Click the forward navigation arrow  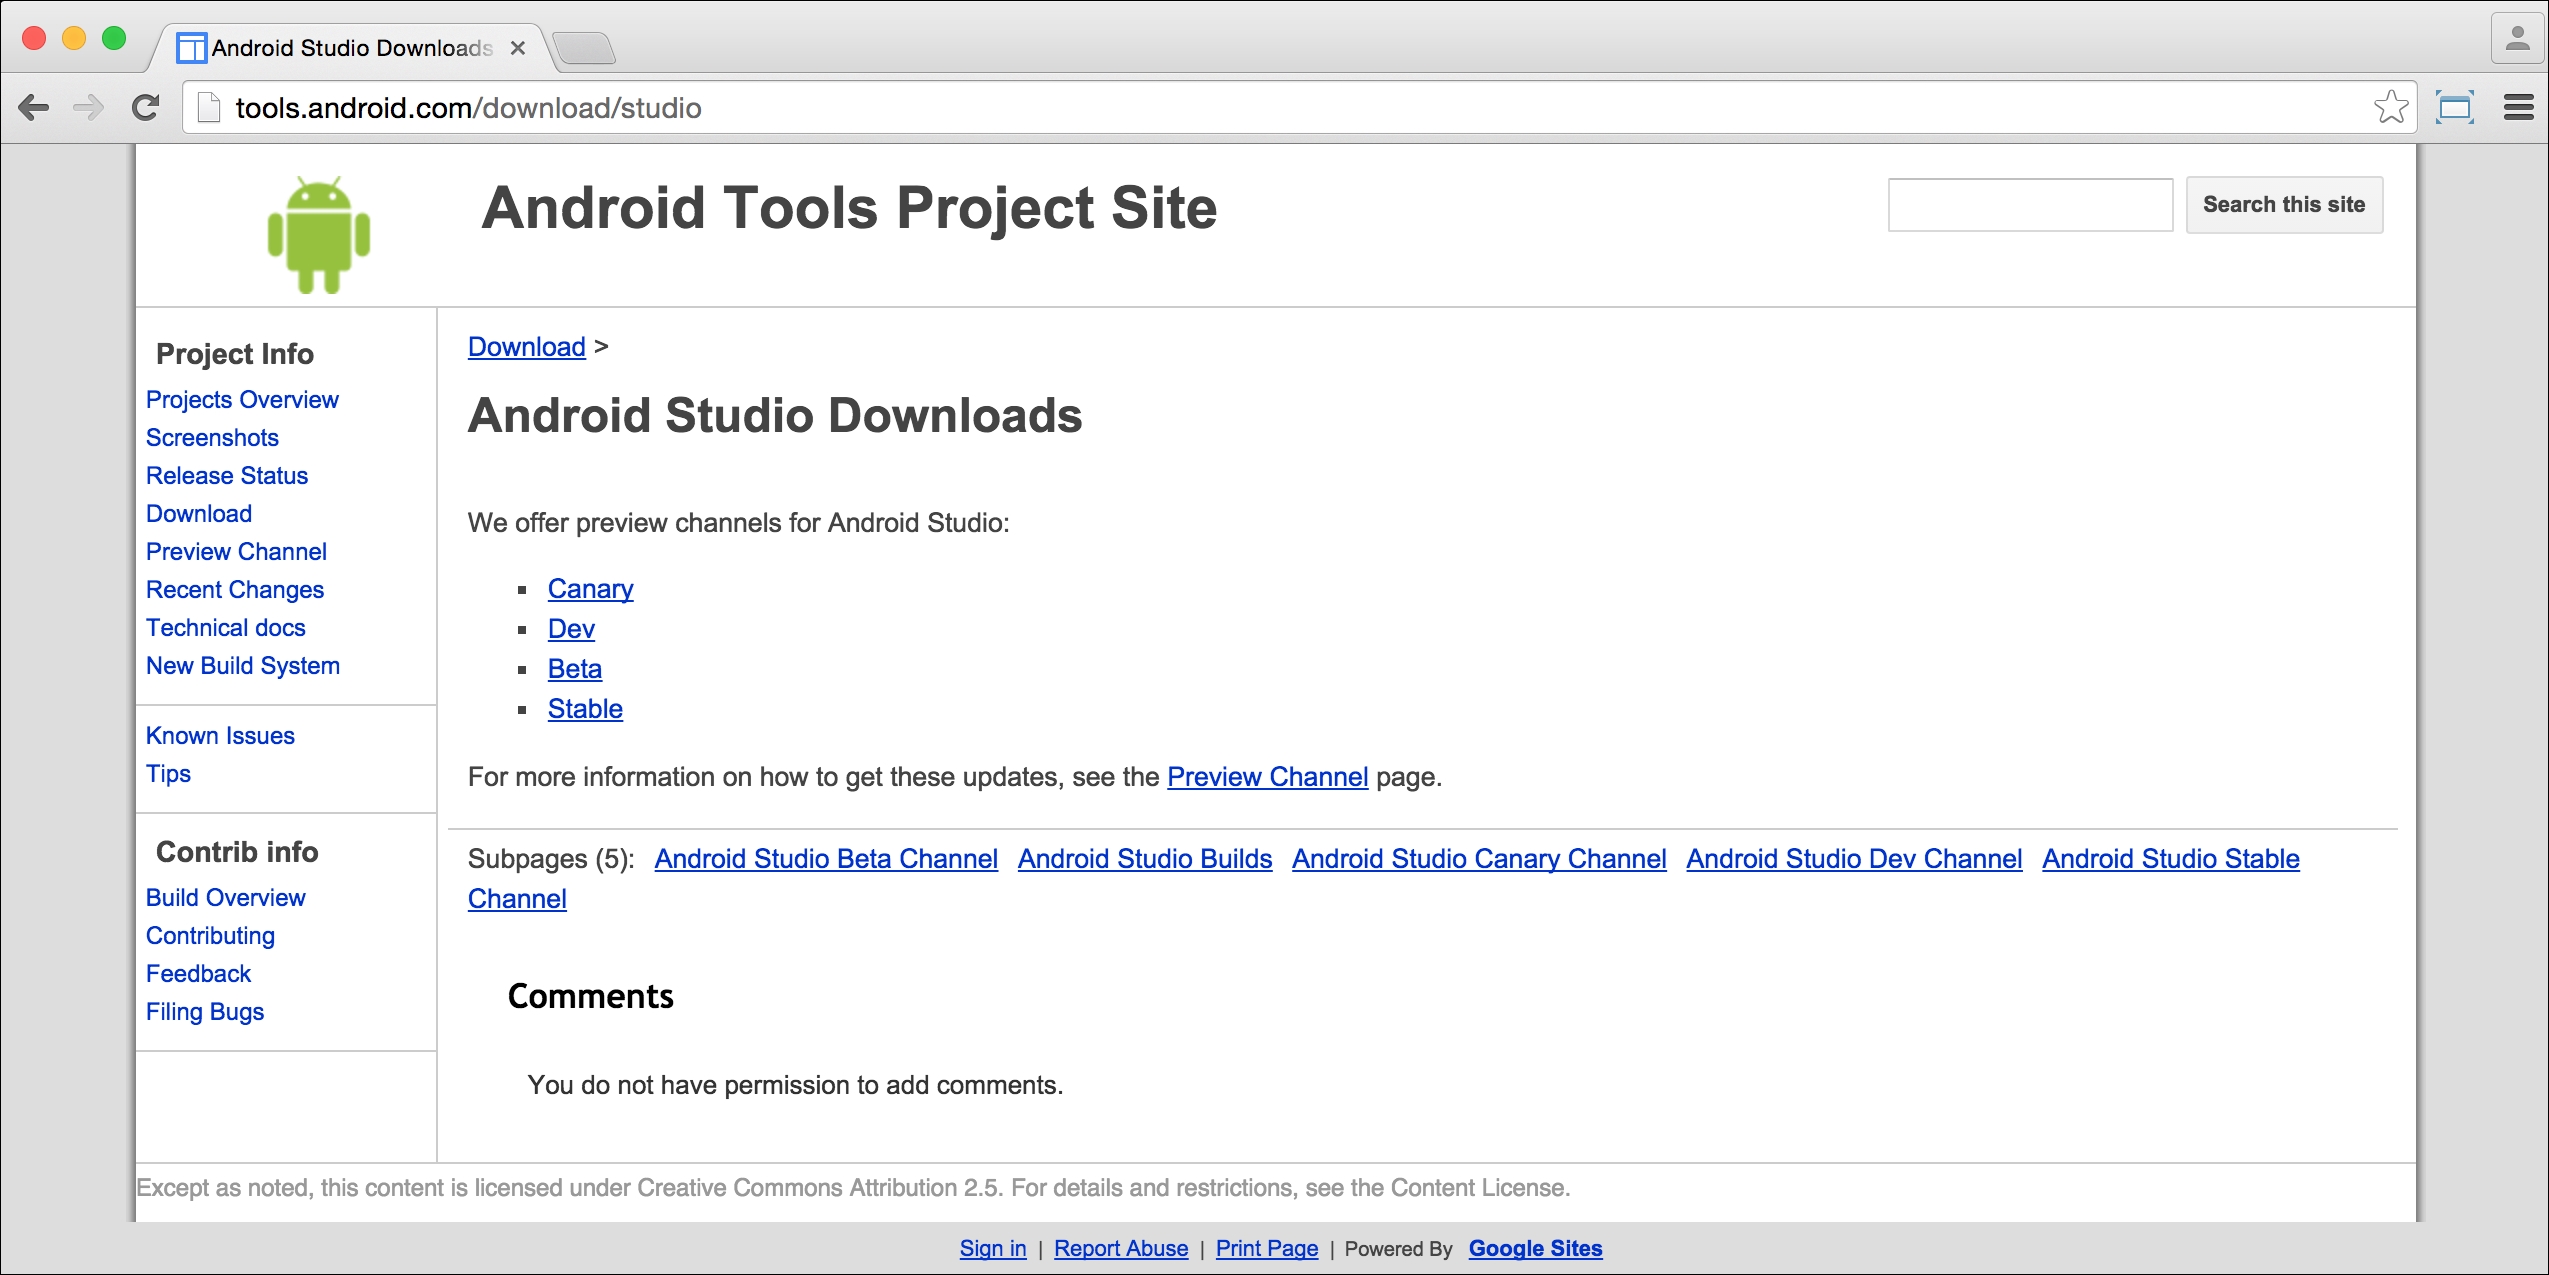[x=89, y=108]
